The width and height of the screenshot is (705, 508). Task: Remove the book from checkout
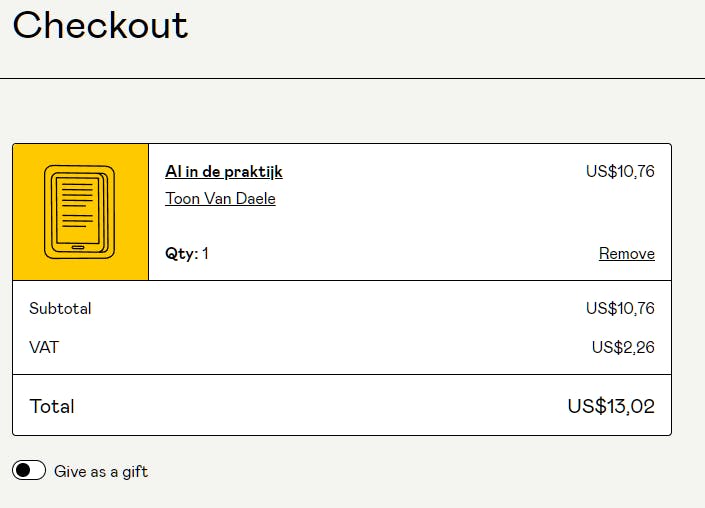[x=626, y=253]
